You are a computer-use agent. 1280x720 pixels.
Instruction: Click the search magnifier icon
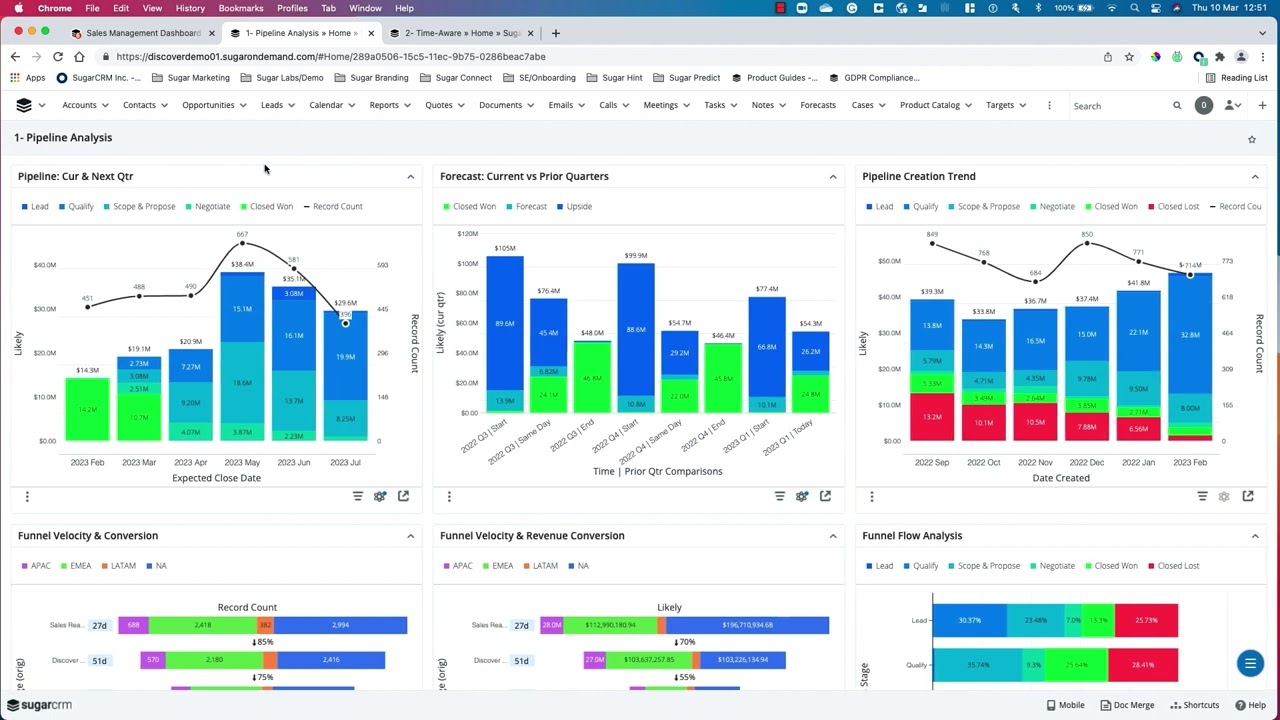[1177, 105]
